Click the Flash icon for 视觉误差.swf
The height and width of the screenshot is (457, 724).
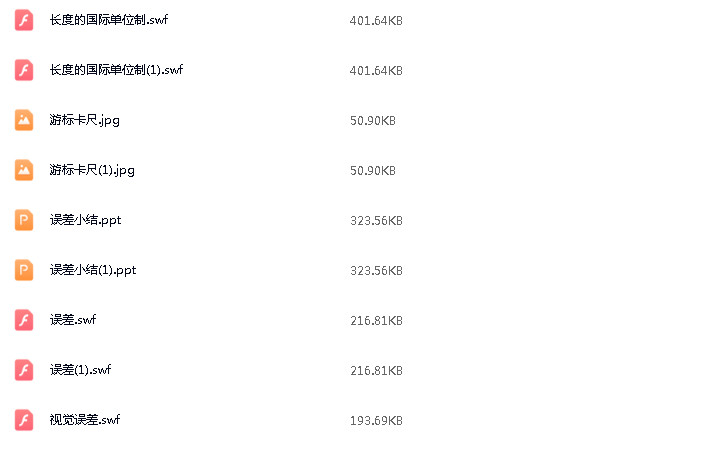pyautogui.click(x=24, y=420)
